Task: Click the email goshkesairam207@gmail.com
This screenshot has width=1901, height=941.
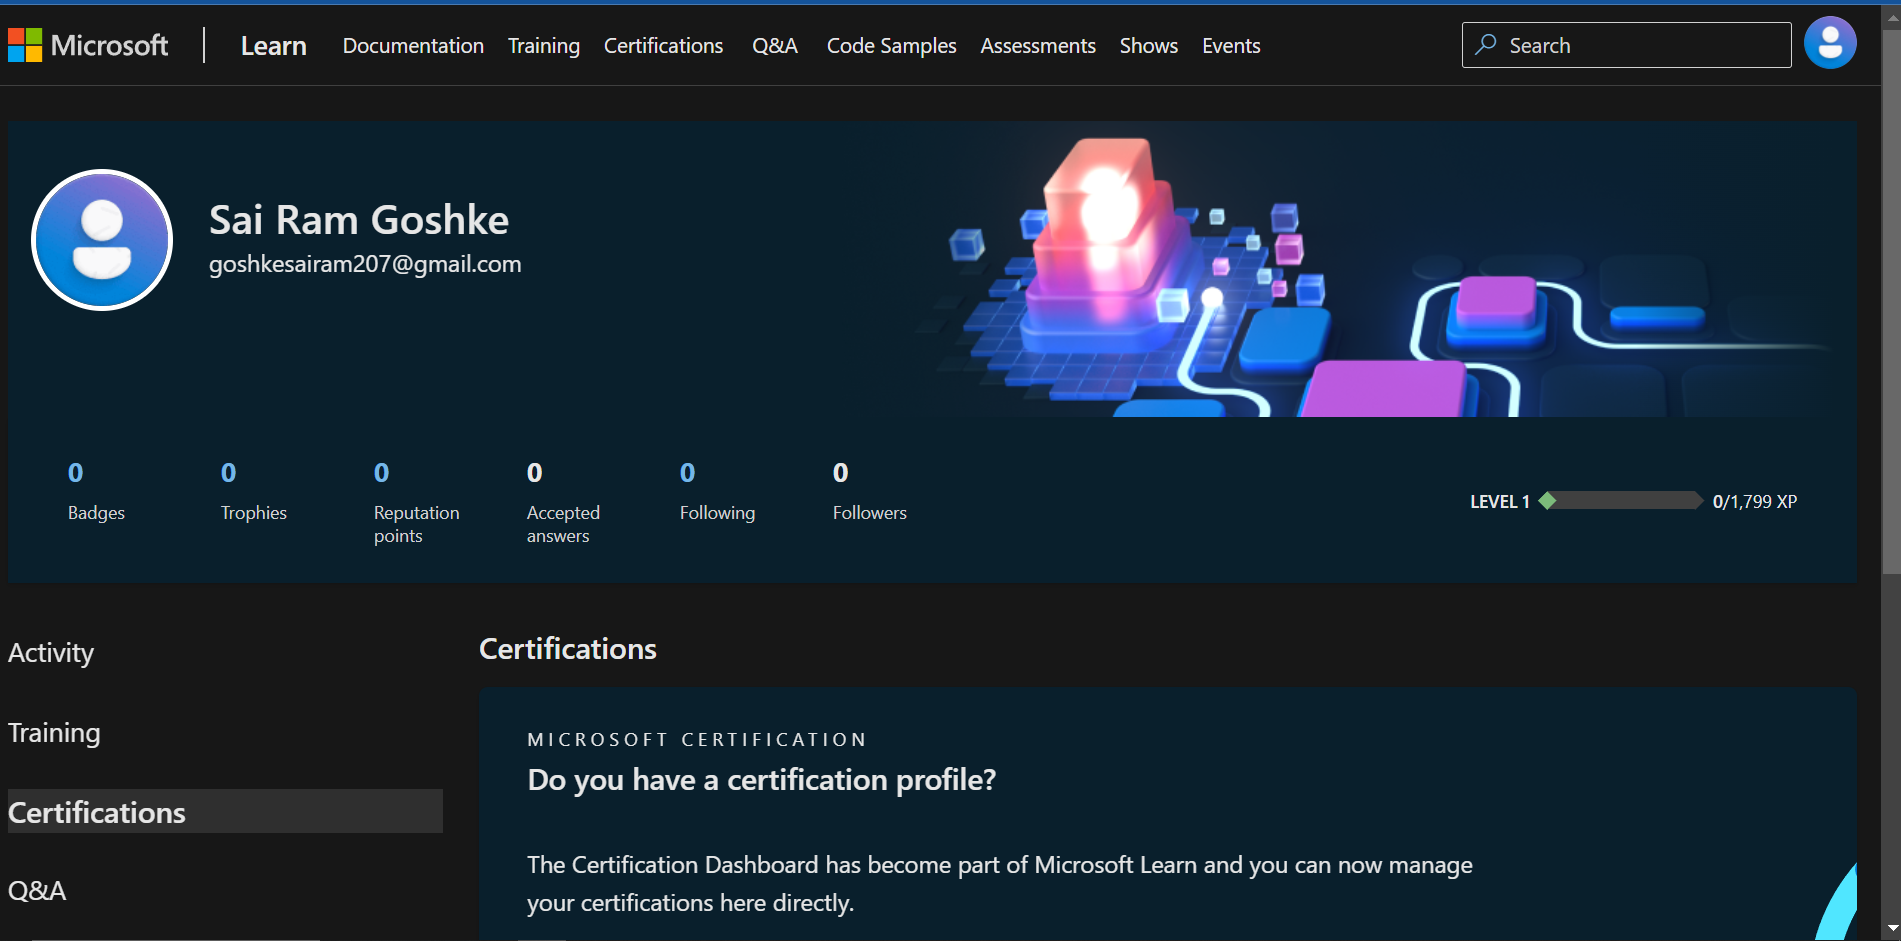Action: point(365,264)
